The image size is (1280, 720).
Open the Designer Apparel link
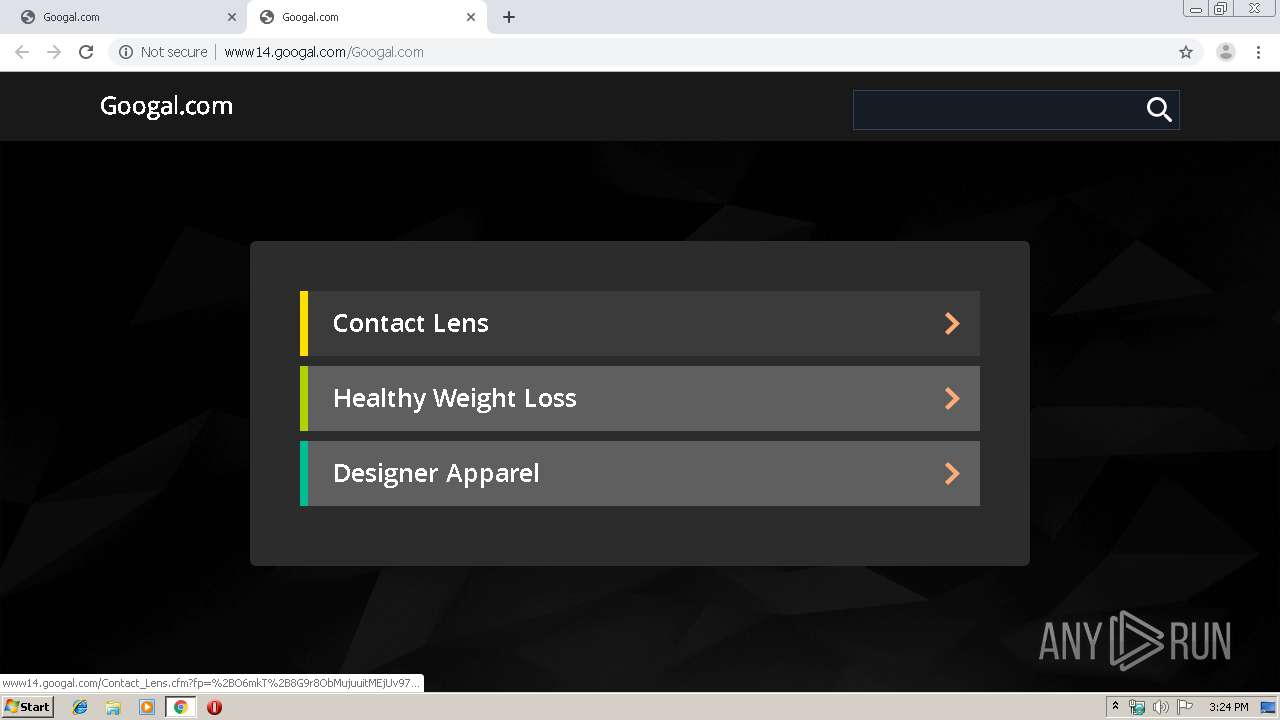(x=640, y=473)
